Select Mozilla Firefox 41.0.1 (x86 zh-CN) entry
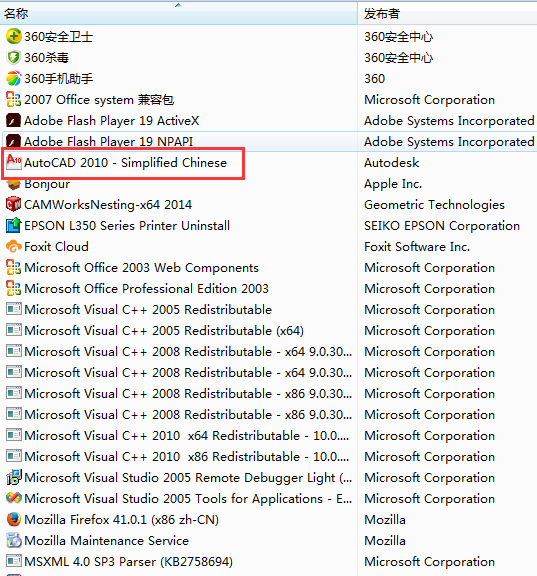Screen dimensions: 537x576 coord(122,519)
